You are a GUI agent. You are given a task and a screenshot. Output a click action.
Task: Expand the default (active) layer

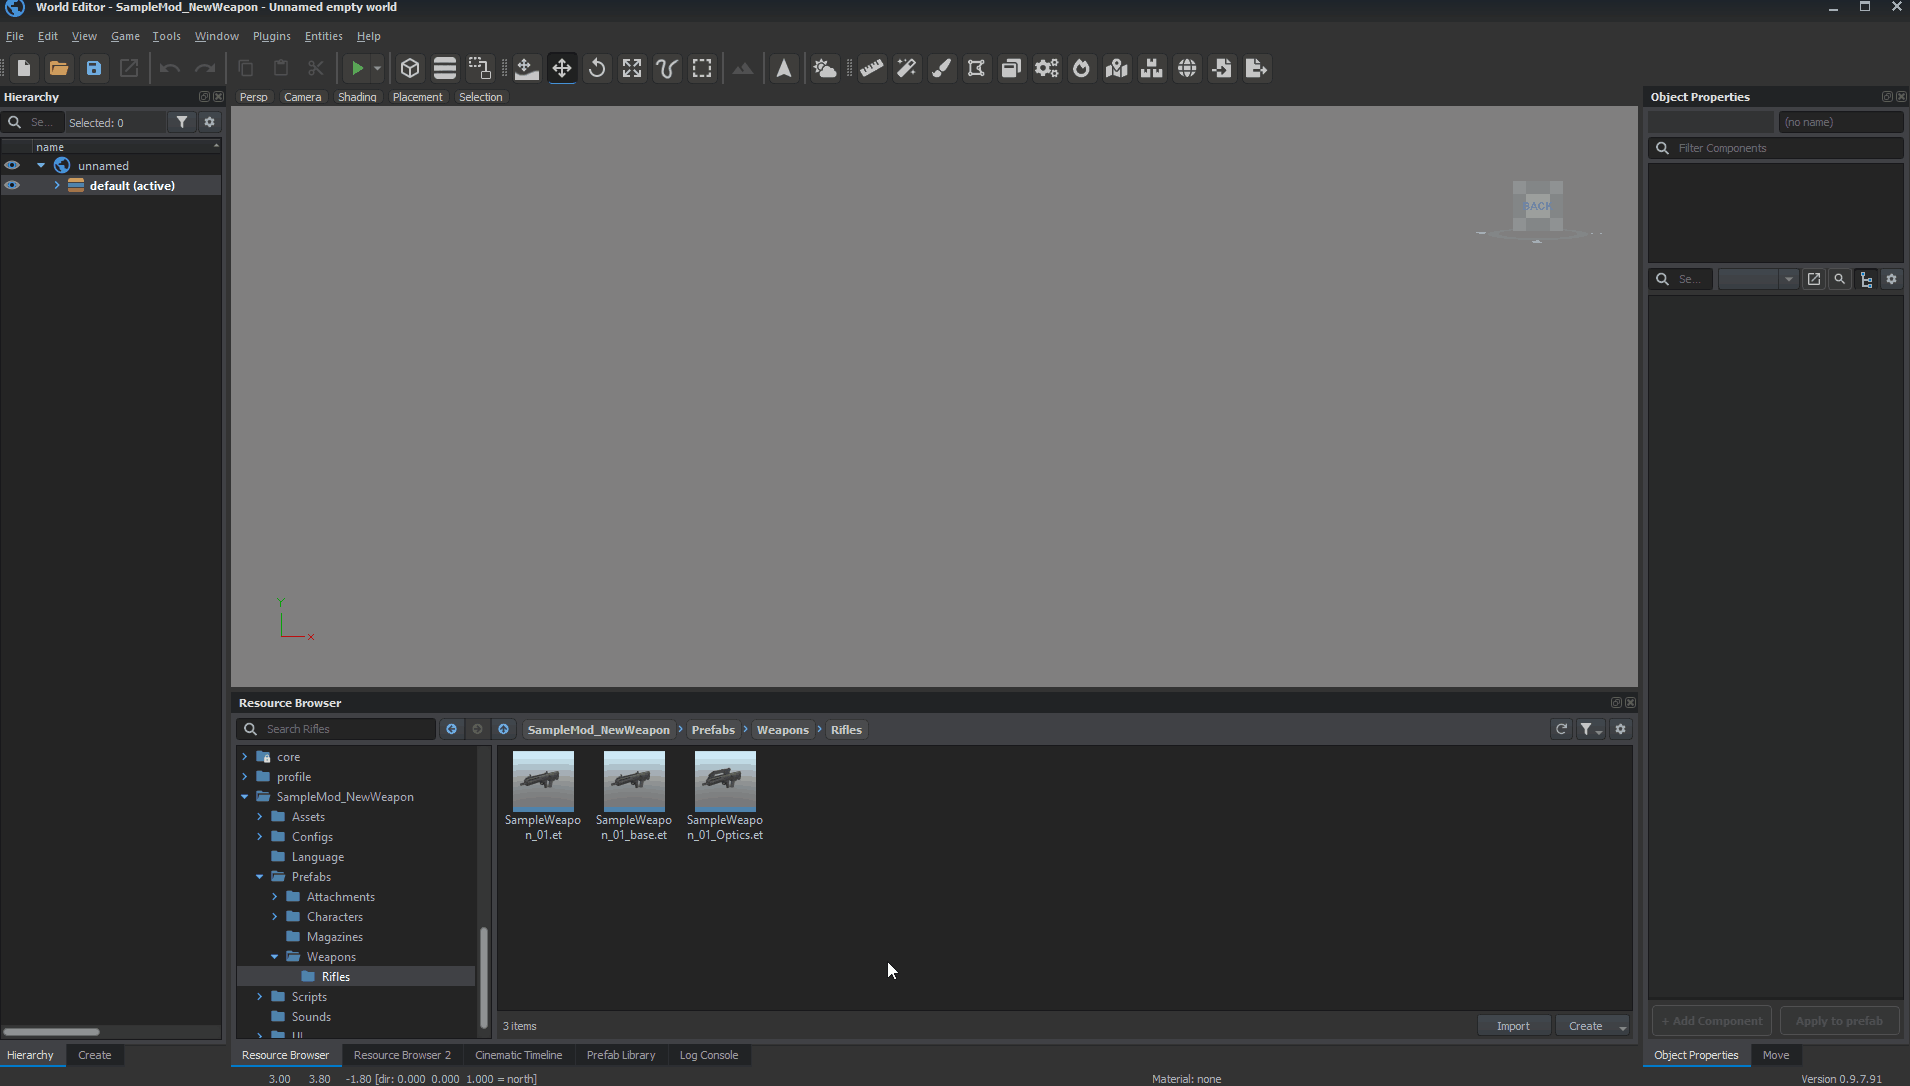(57, 186)
